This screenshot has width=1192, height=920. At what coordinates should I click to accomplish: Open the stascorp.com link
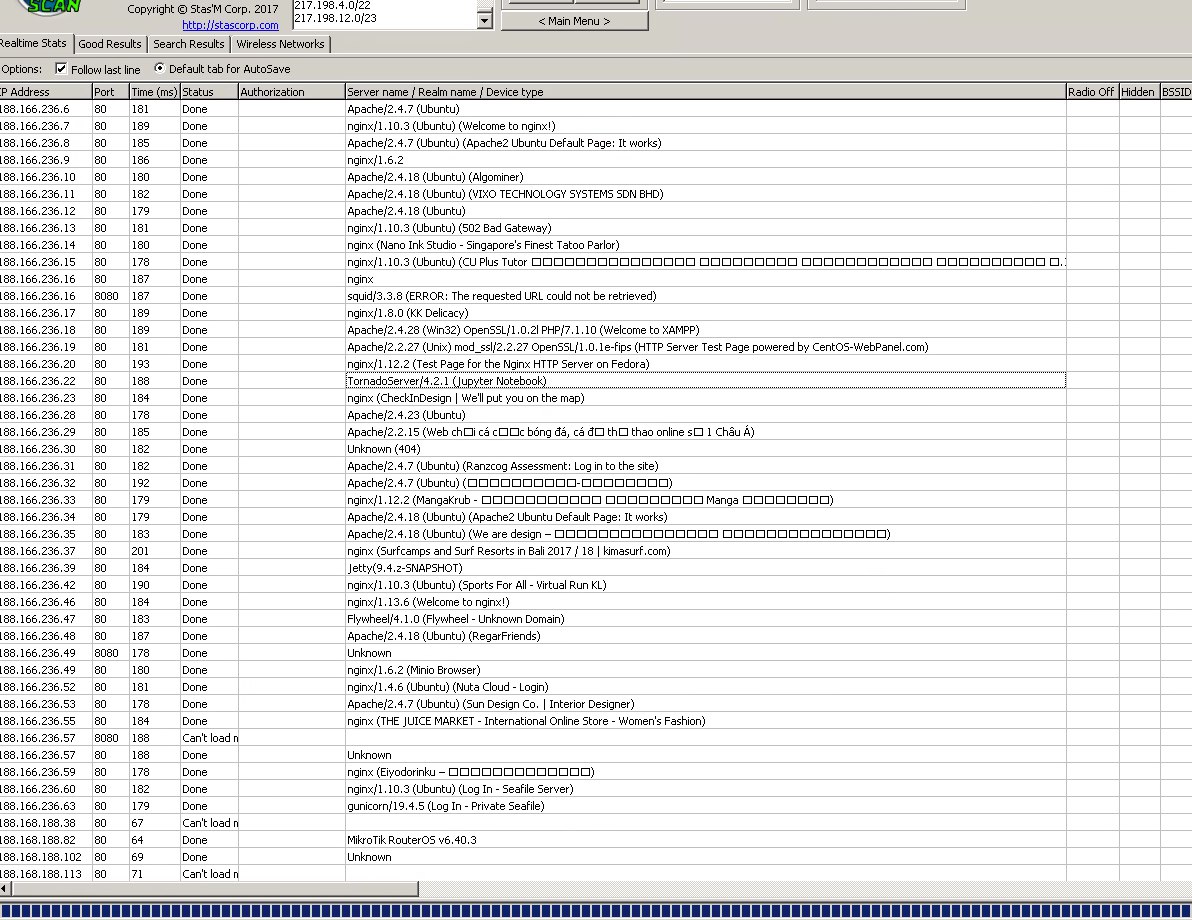(x=230, y=25)
